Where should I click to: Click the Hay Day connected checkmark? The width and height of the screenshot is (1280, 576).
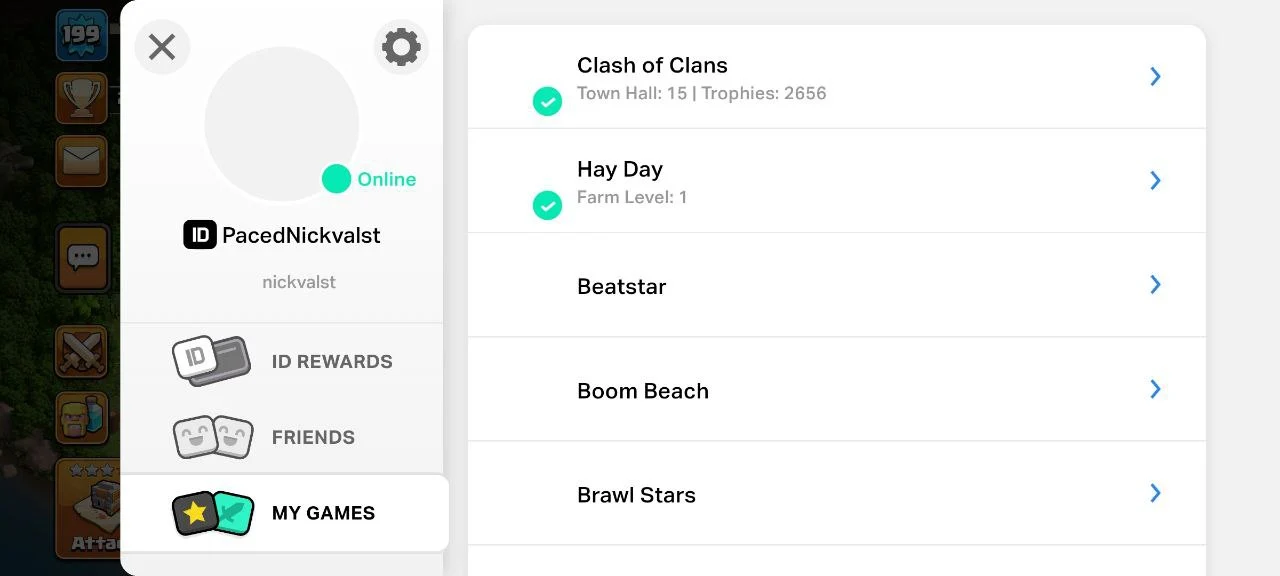point(547,205)
